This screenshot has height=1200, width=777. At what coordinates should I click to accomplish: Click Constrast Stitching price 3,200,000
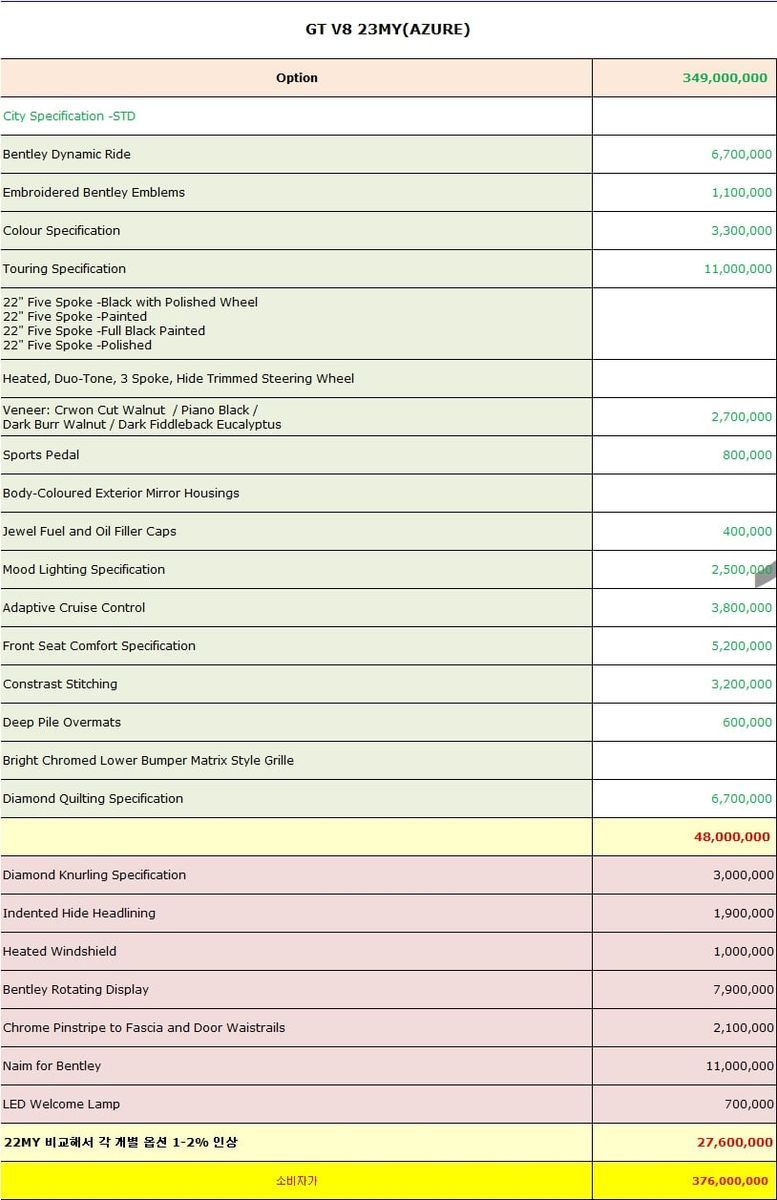(741, 685)
